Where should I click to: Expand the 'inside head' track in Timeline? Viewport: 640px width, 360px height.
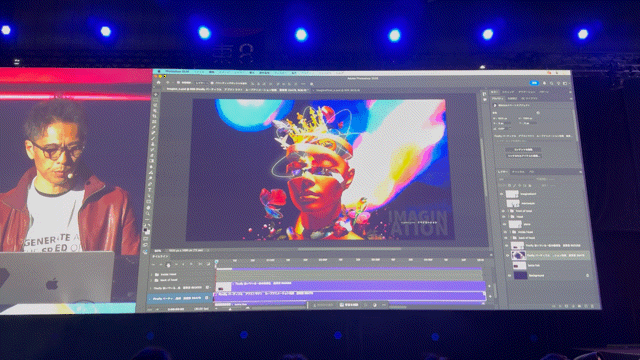tap(152, 274)
